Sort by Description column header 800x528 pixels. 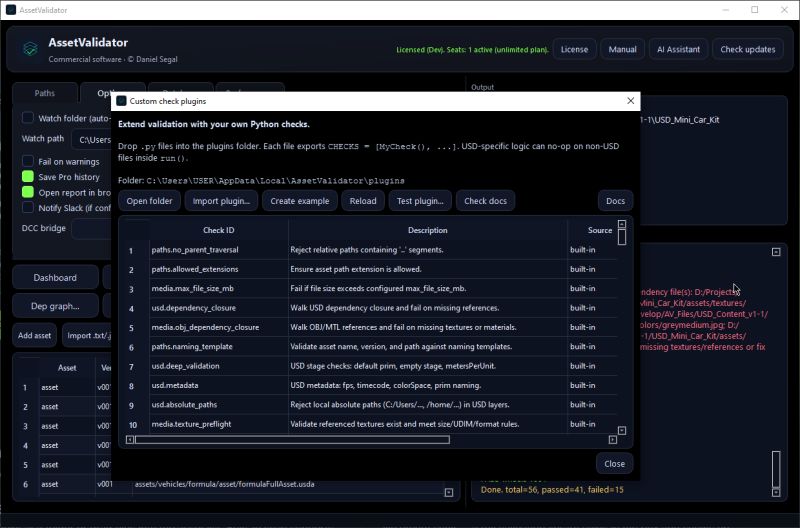click(x=428, y=230)
